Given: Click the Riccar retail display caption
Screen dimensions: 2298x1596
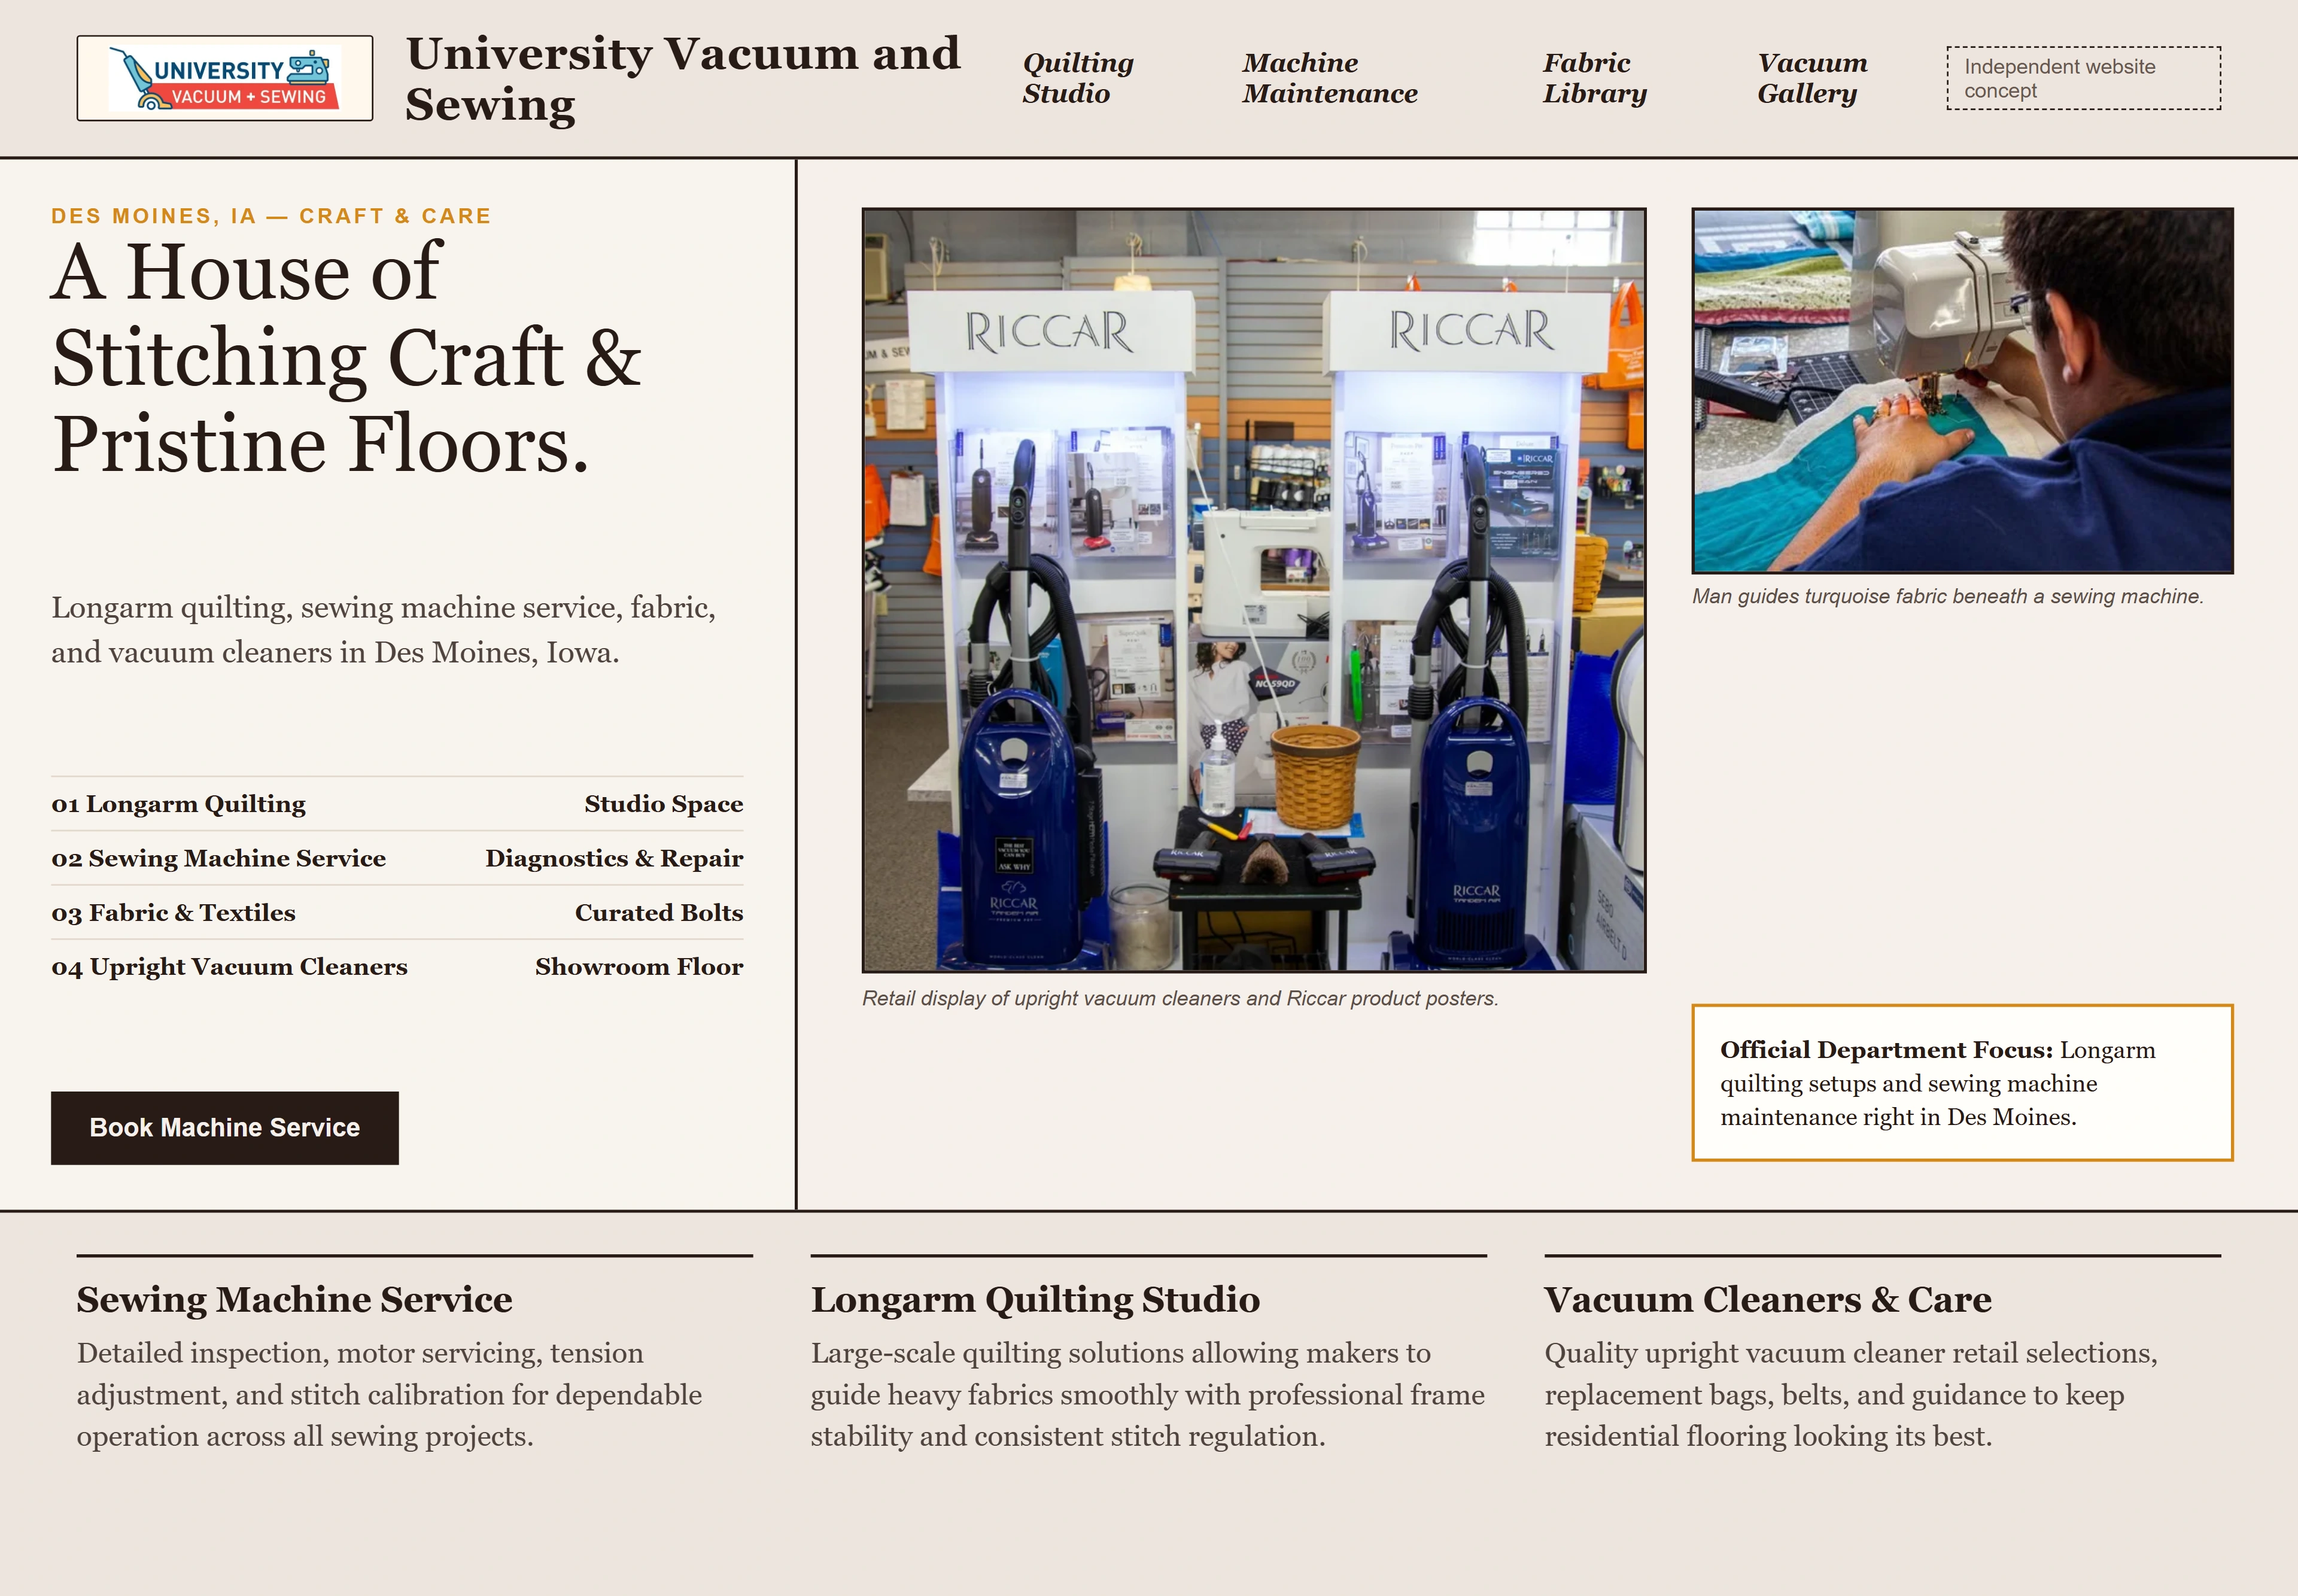Looking at the screenshot, I should tap(1180, 998).
